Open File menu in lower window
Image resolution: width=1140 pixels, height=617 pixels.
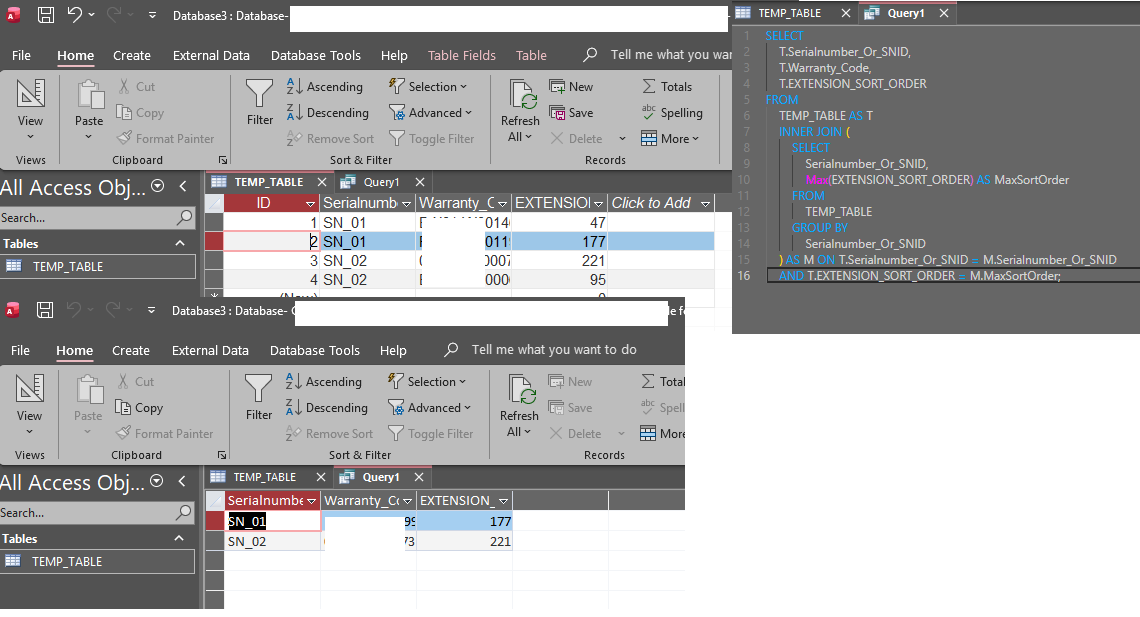[20, 350]
